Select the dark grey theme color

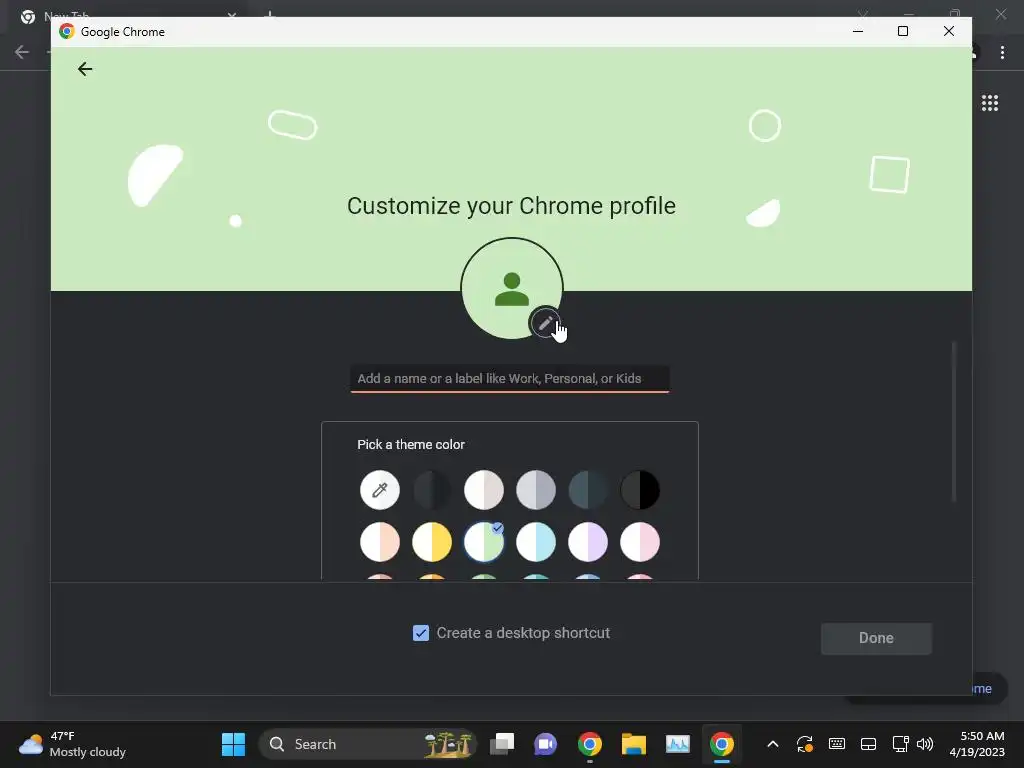point(432,490)
